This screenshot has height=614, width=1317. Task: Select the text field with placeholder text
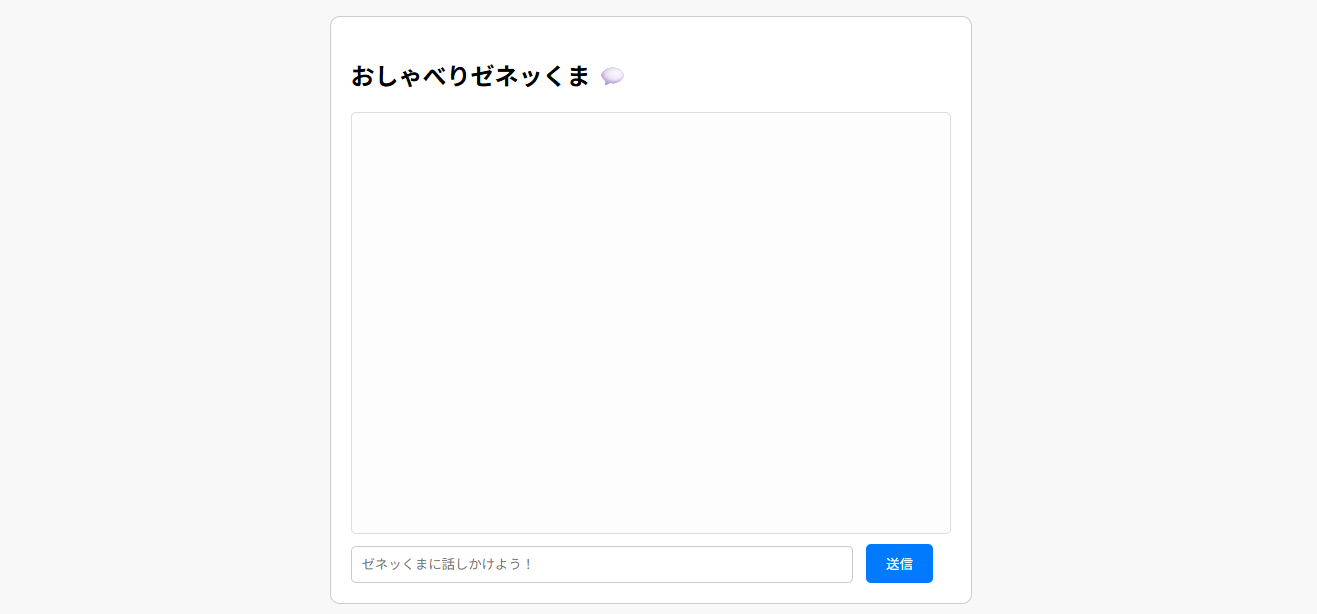point(601,563)
